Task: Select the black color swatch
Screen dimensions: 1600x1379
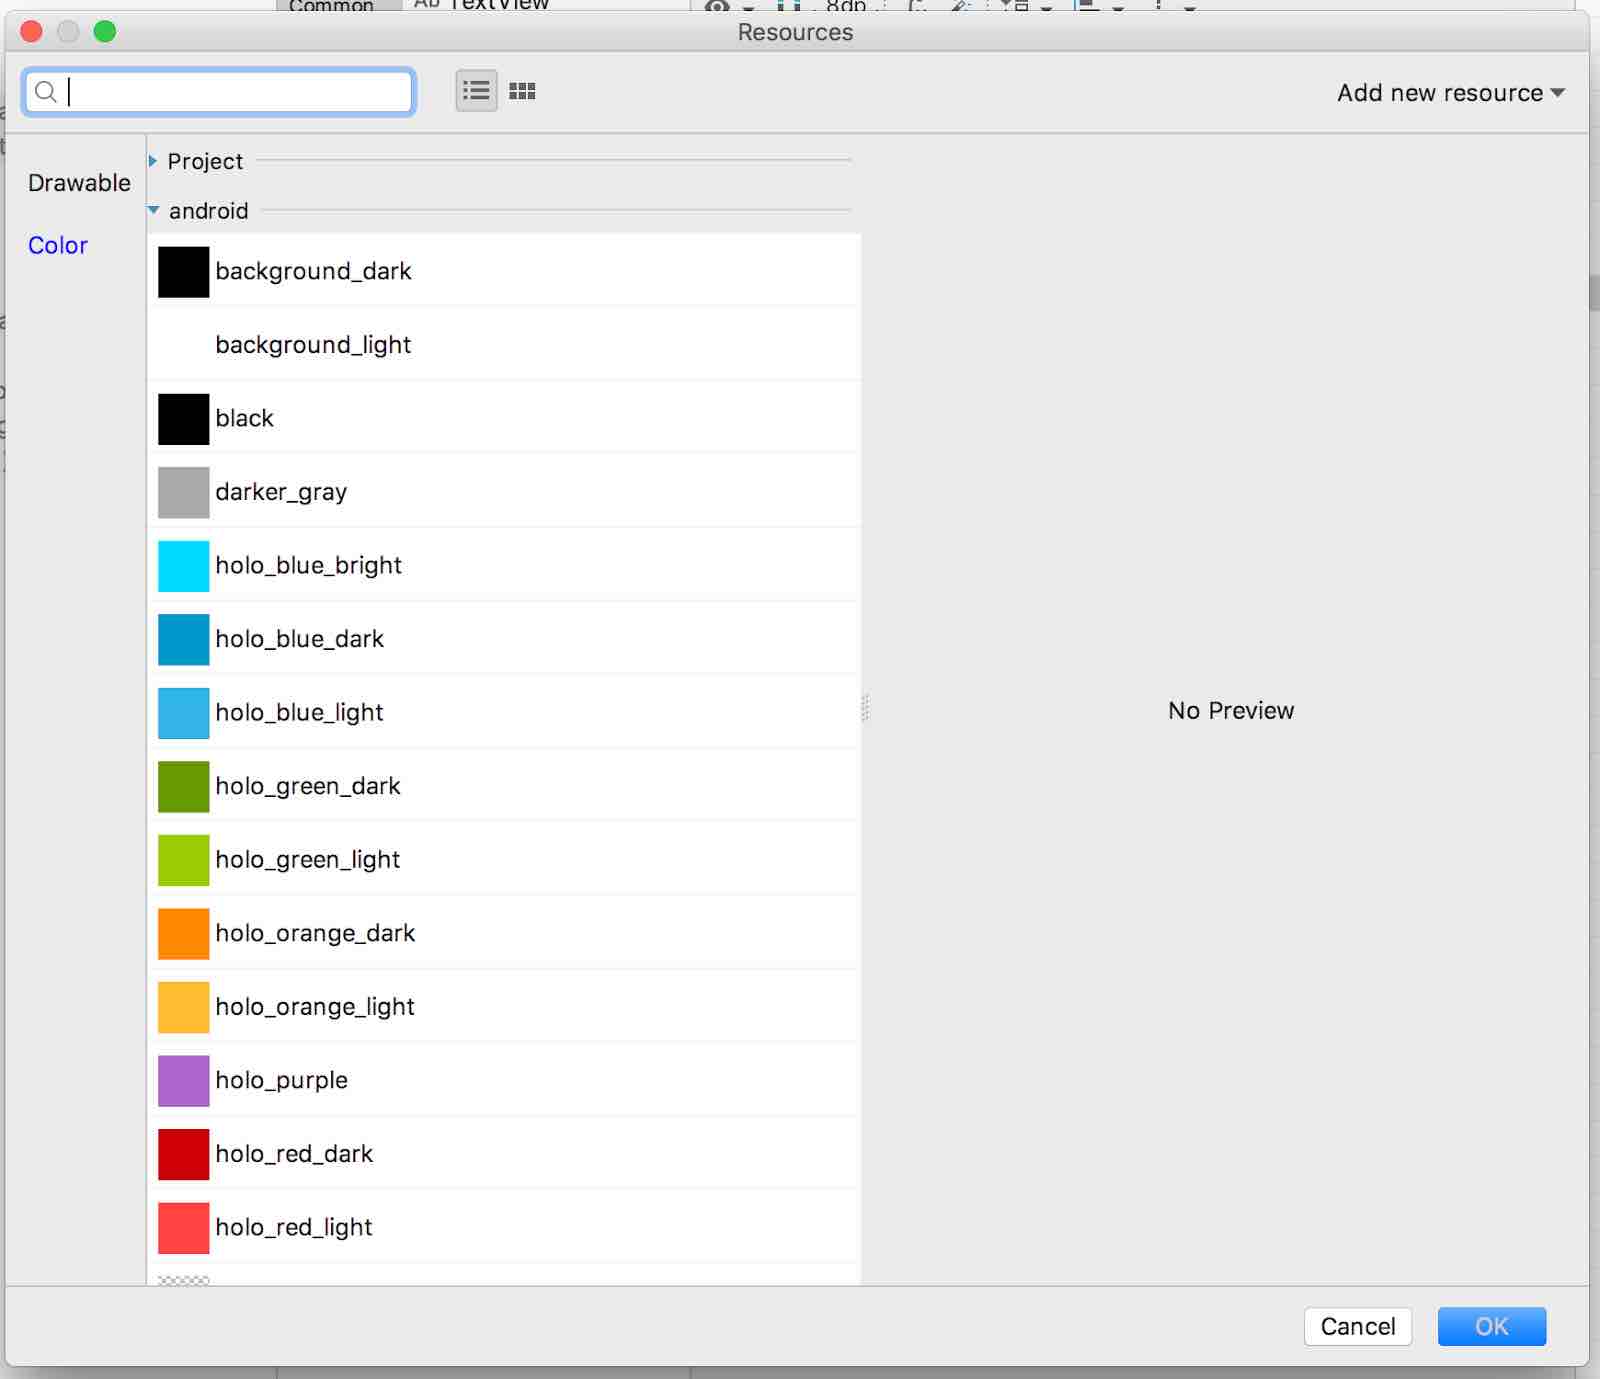Action: click(183, 418)
